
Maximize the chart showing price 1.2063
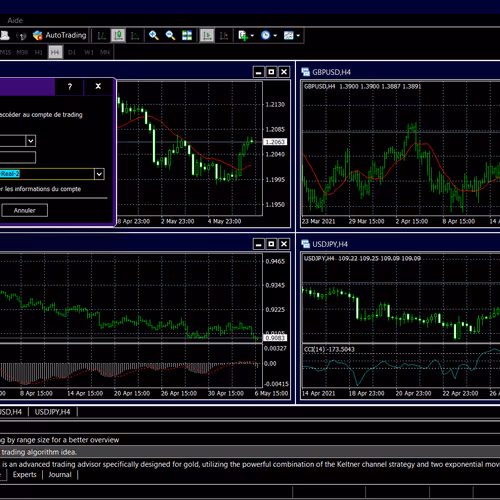tap(271, 72)
